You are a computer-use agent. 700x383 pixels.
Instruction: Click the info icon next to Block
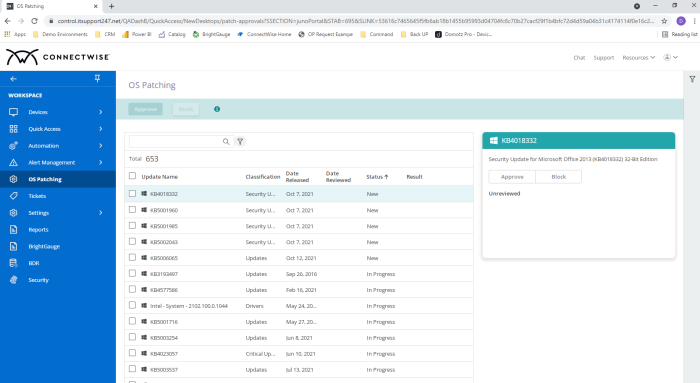[217, 109]
